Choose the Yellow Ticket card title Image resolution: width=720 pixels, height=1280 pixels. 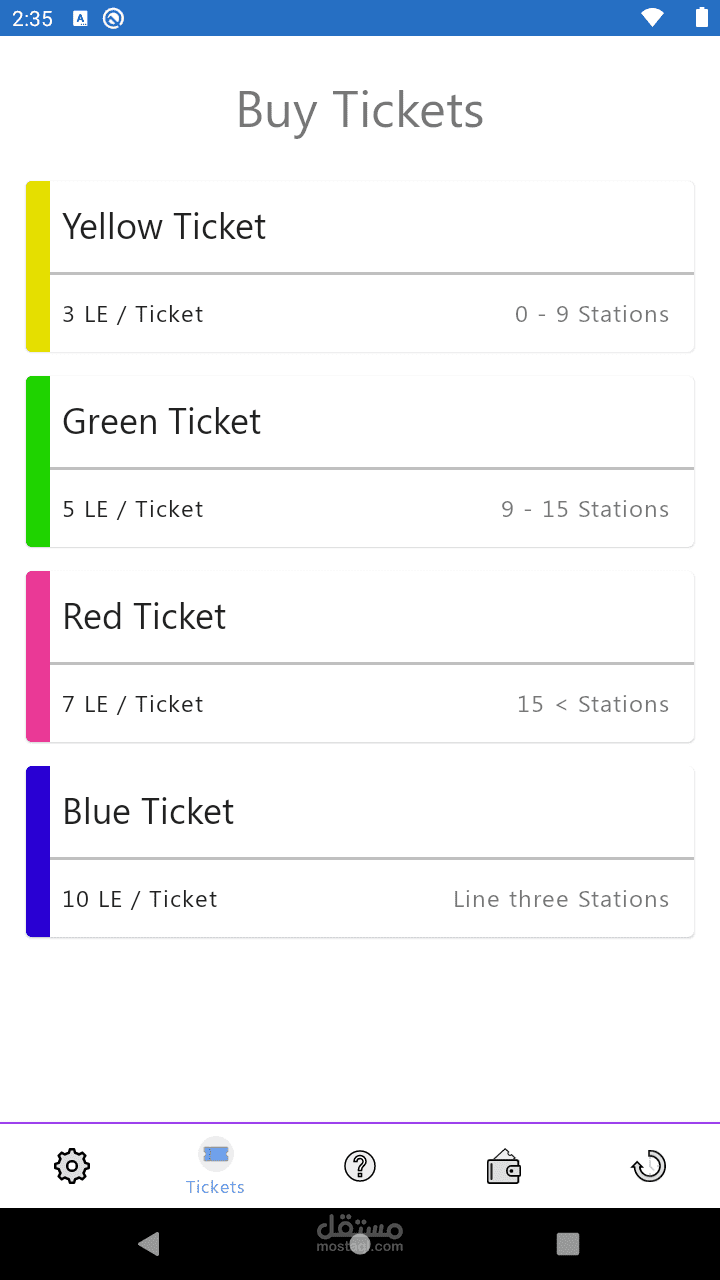[x=164, y=227]
